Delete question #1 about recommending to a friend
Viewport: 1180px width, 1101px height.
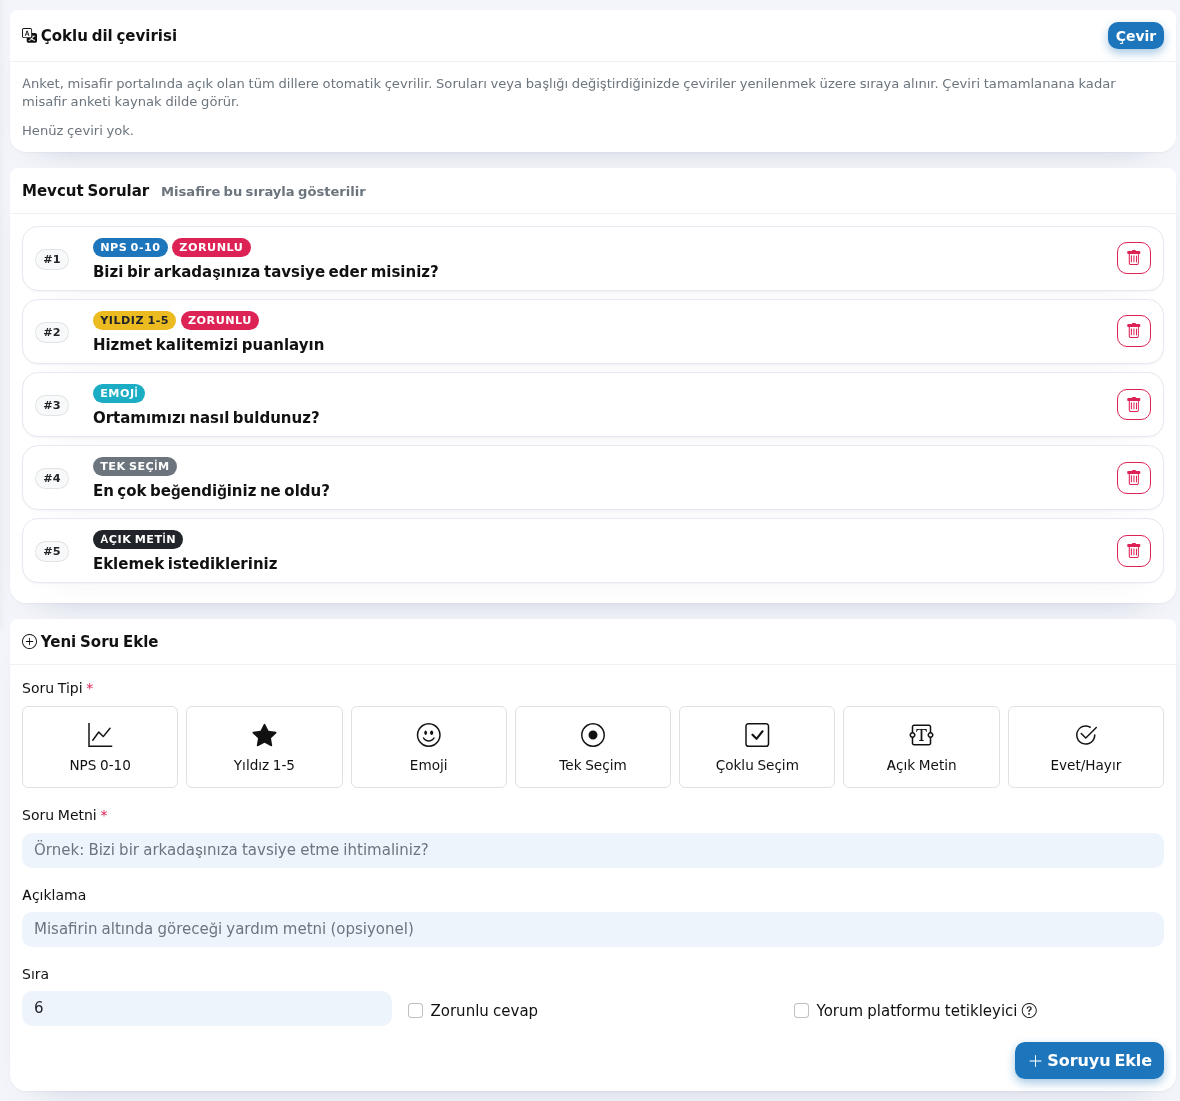pos(1133,258)
